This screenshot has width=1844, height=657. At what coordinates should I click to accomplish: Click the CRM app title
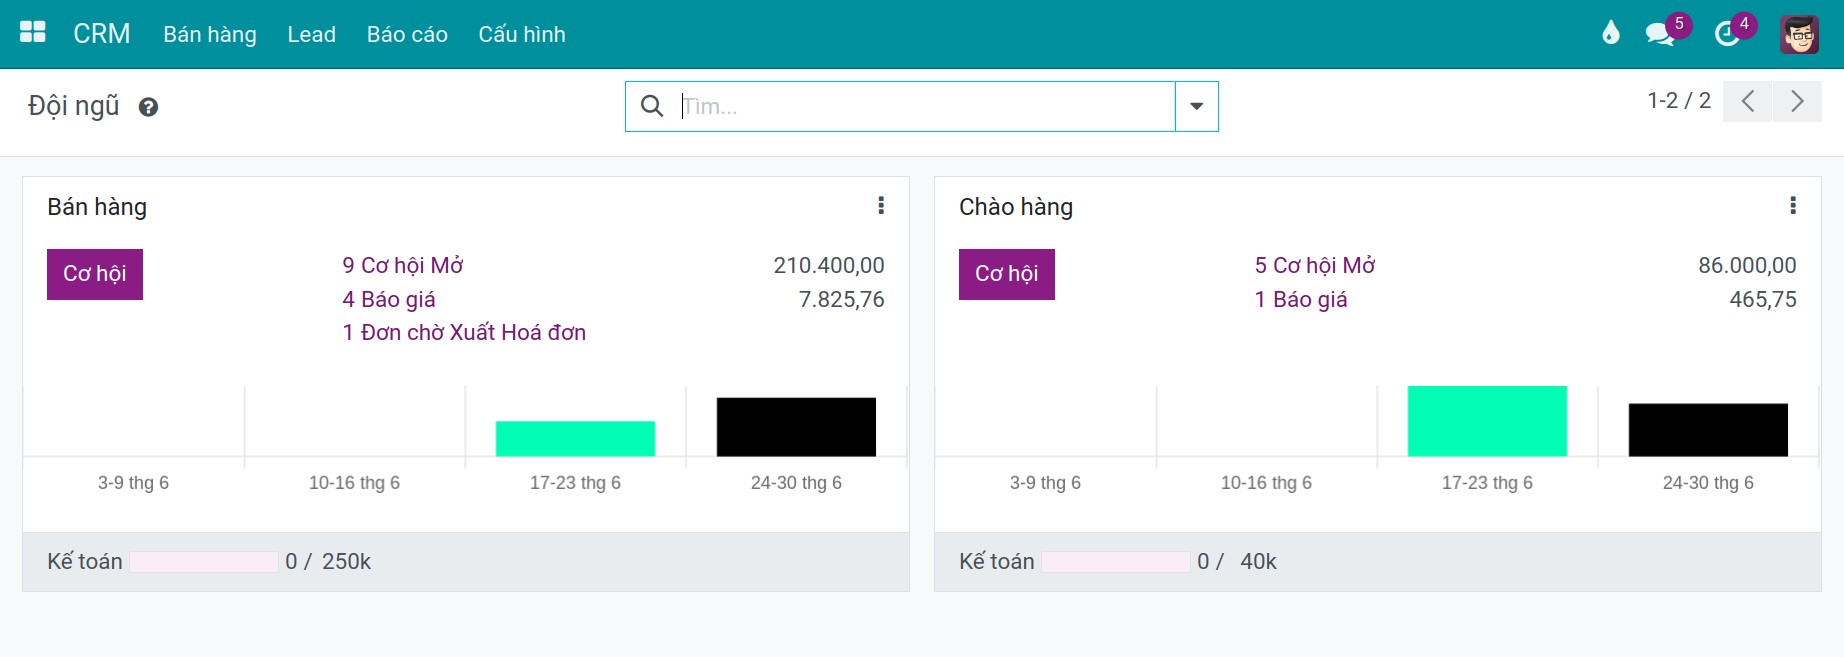102,34
